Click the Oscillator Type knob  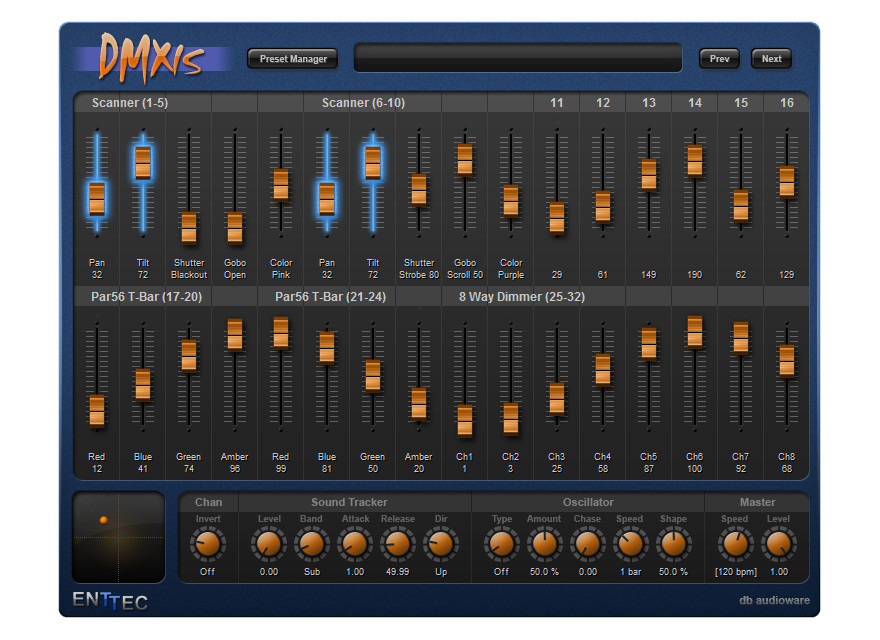(501, 544)
